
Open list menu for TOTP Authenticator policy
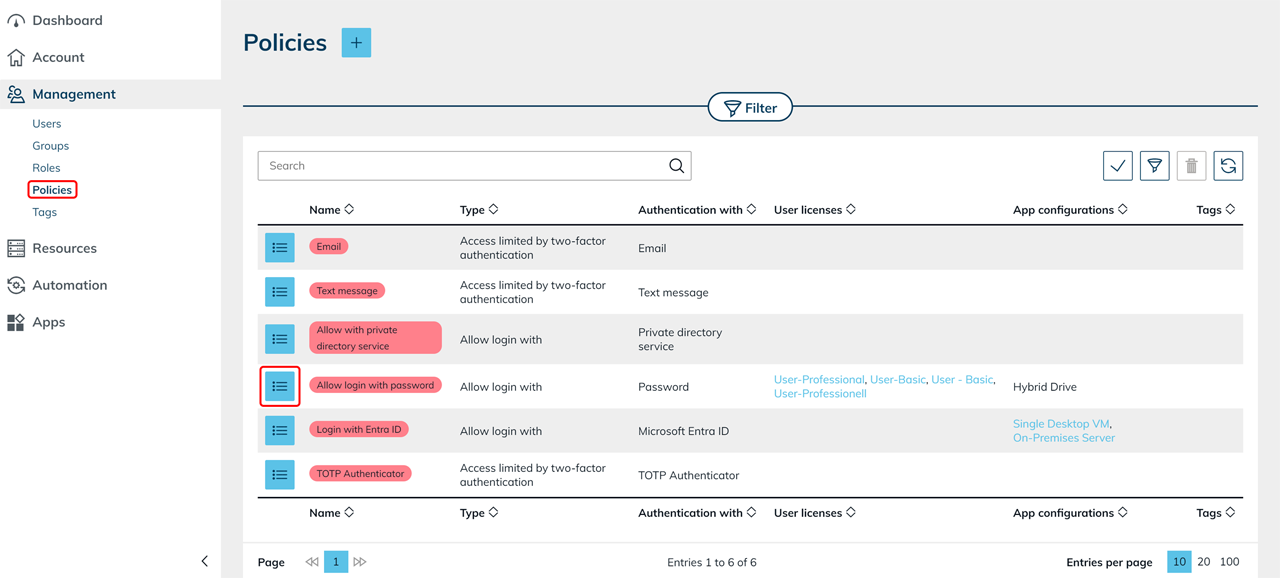[x=280, y=475]
